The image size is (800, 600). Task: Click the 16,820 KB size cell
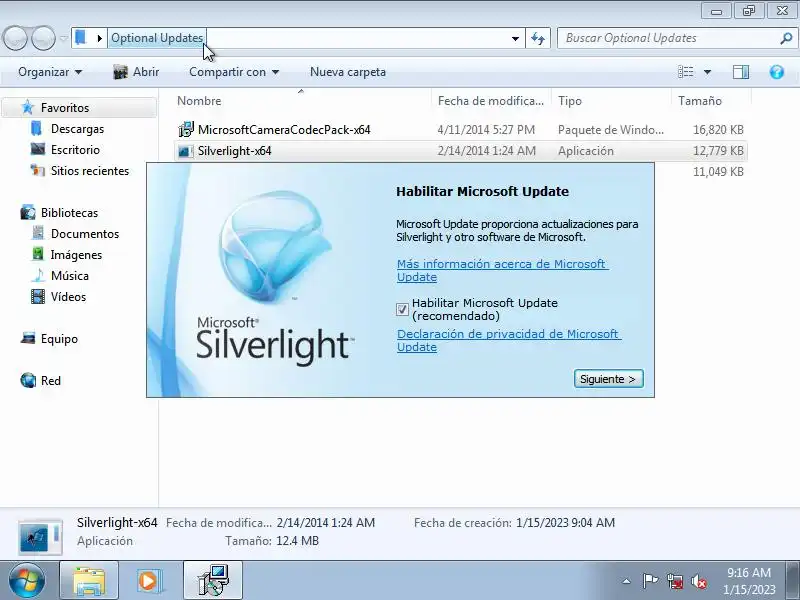718,130
